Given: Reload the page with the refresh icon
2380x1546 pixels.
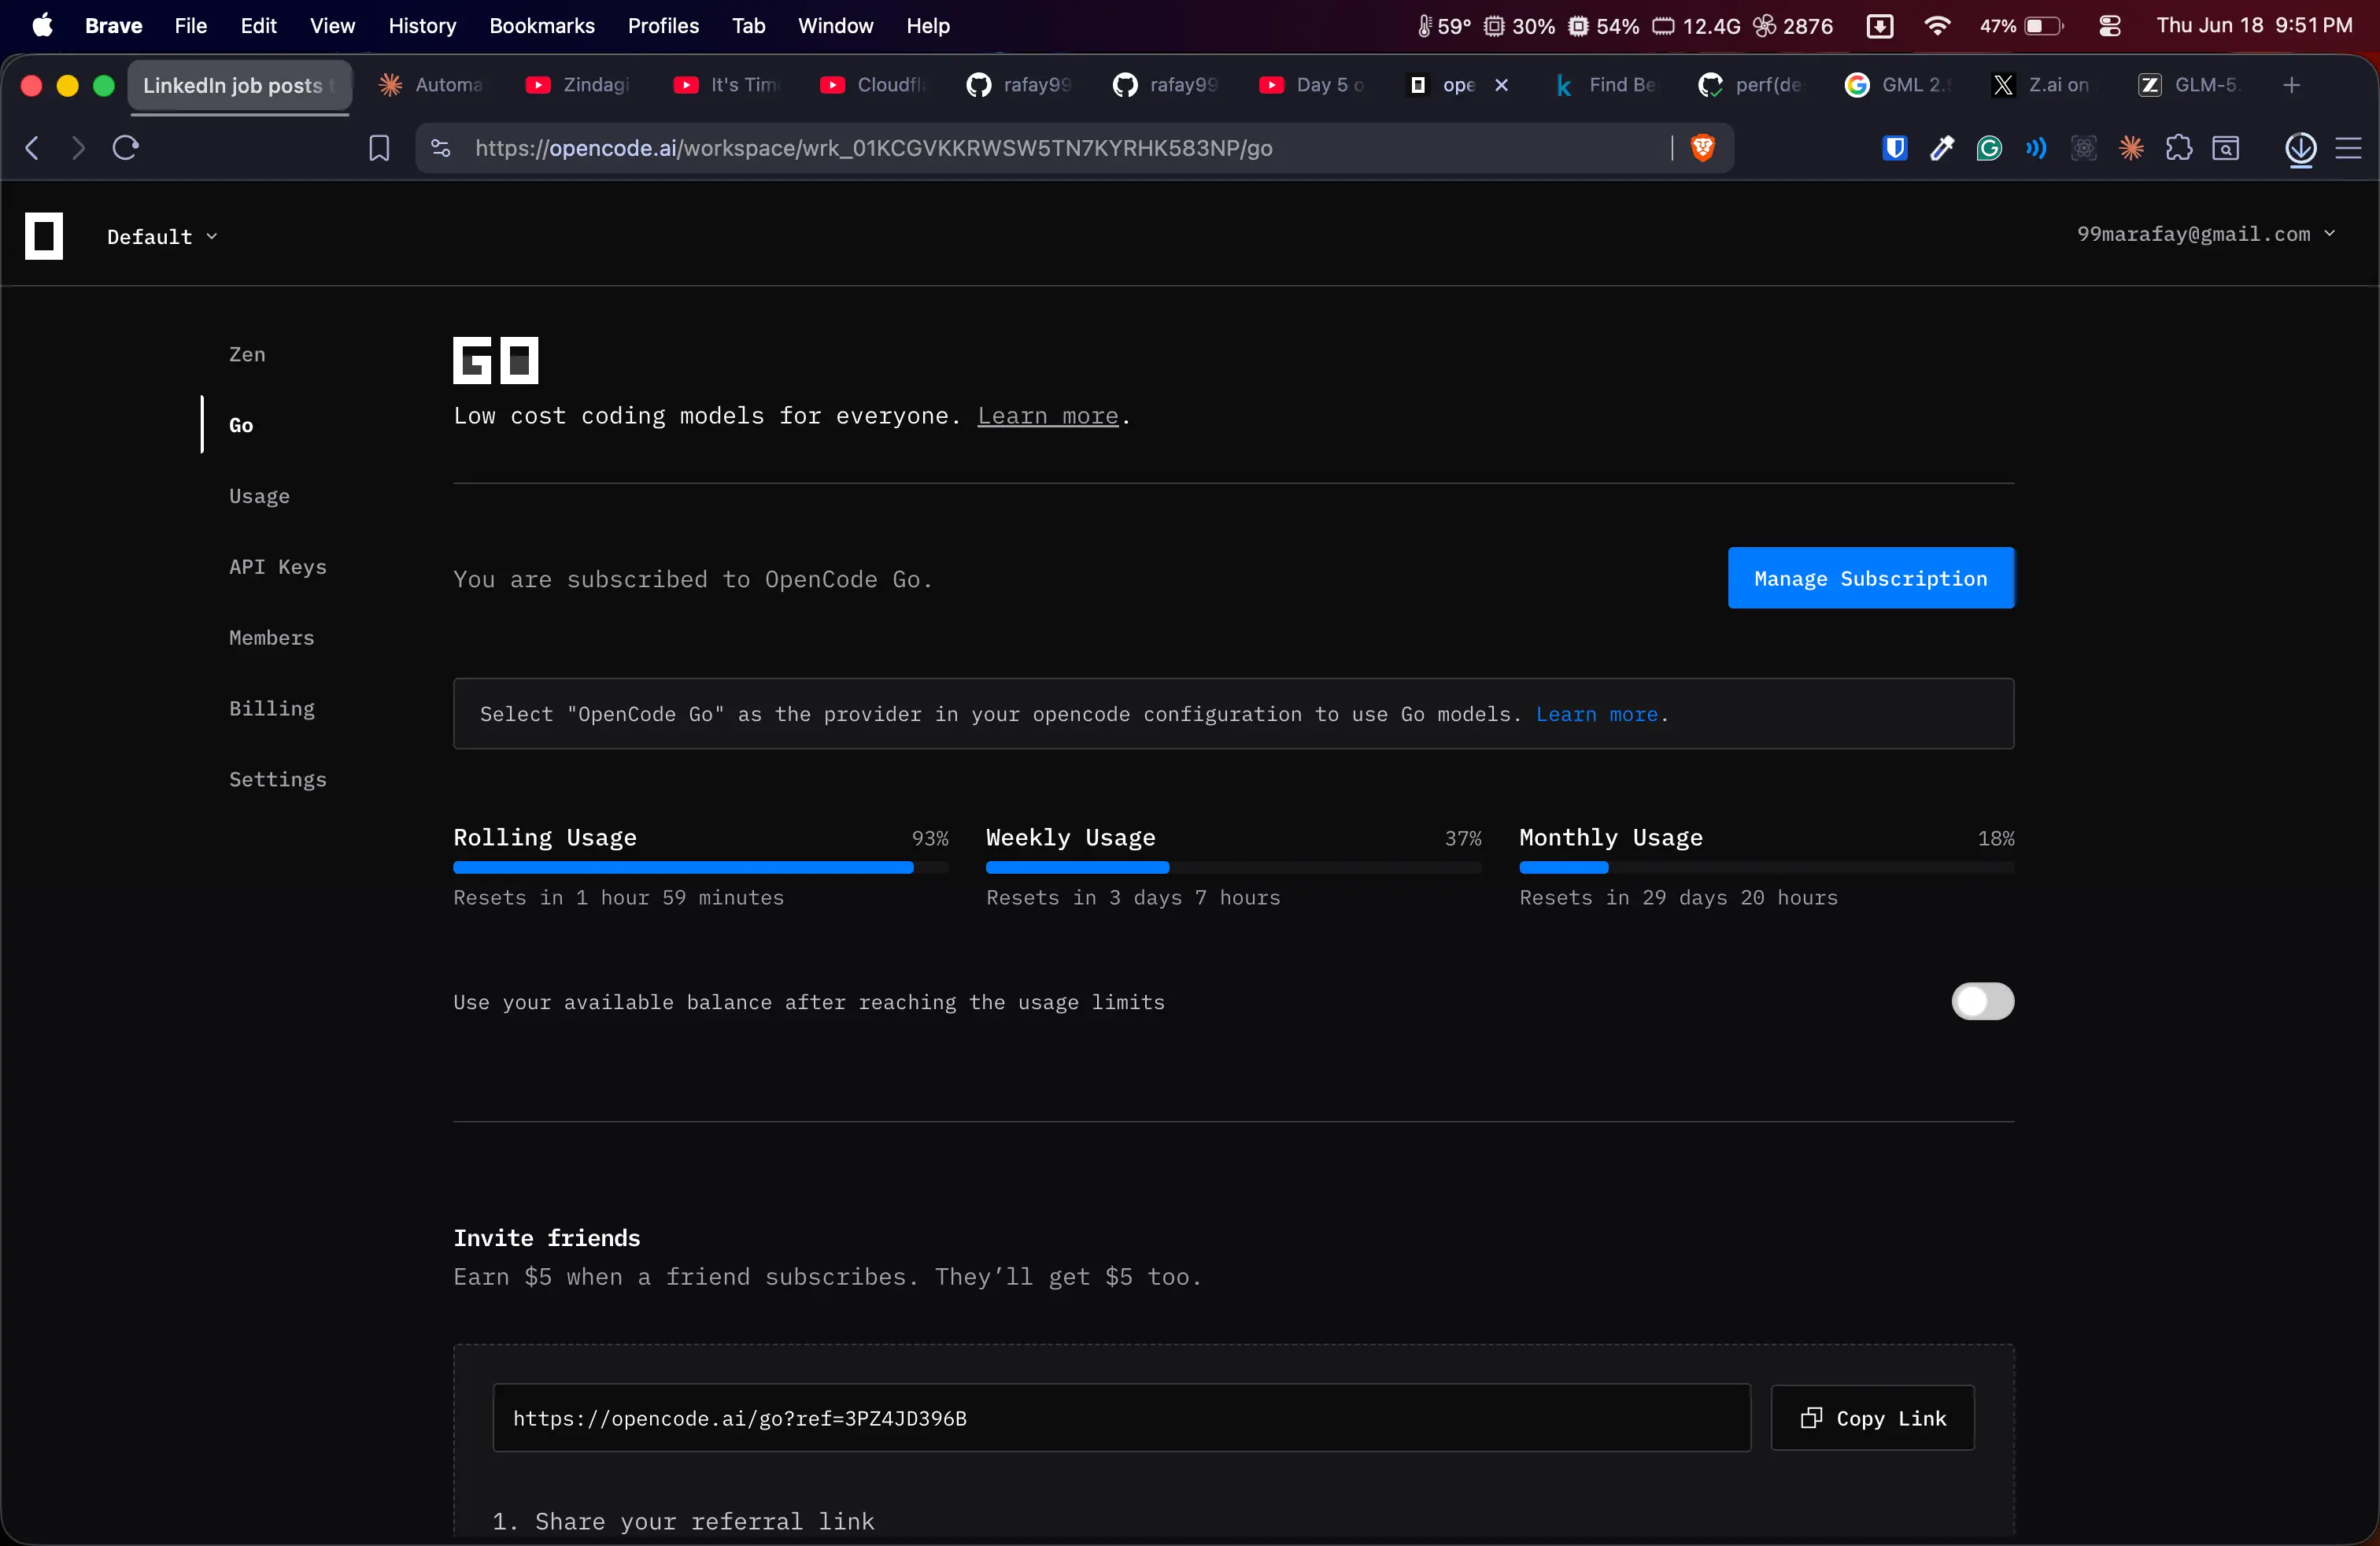Looking at the screenshot, I should [125, 148].
